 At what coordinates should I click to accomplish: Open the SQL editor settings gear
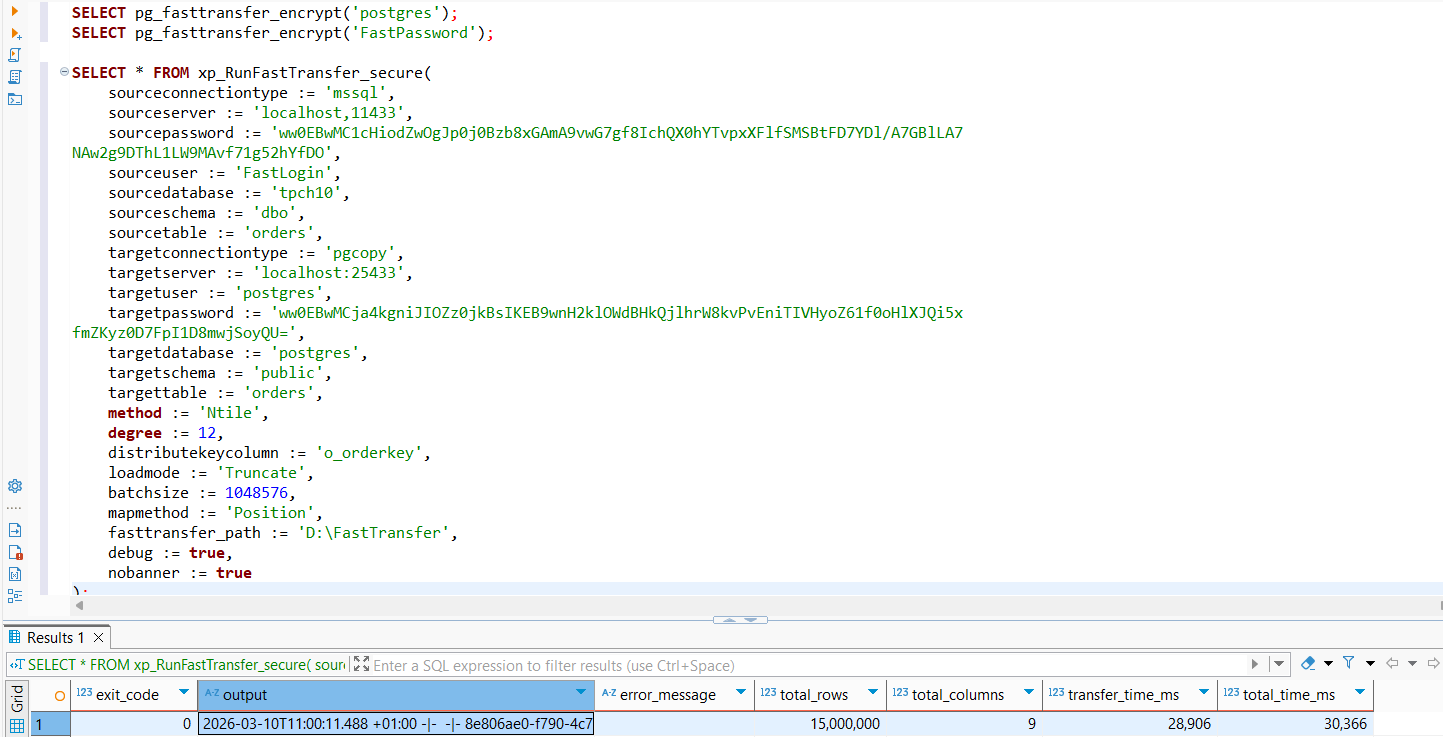14,486
